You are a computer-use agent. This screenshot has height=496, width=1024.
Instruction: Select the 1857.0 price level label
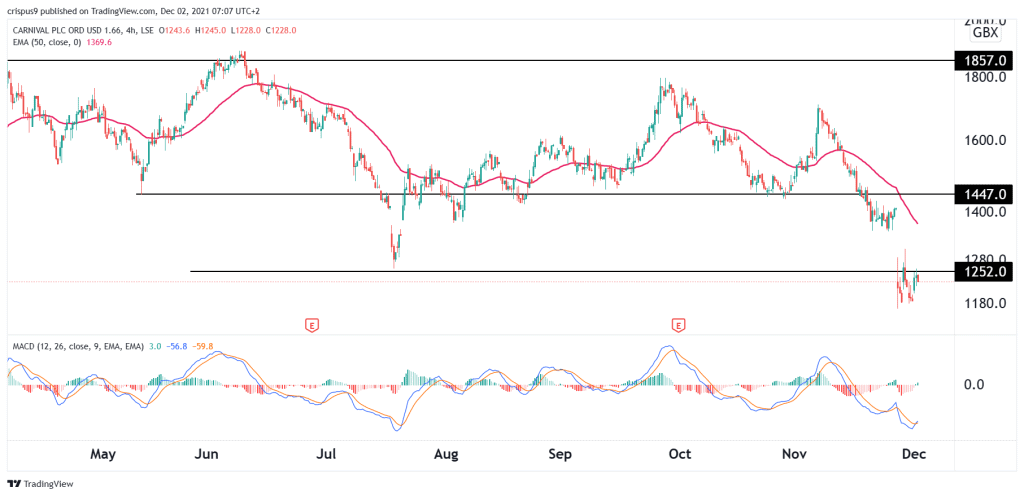[x=984, y=60]
